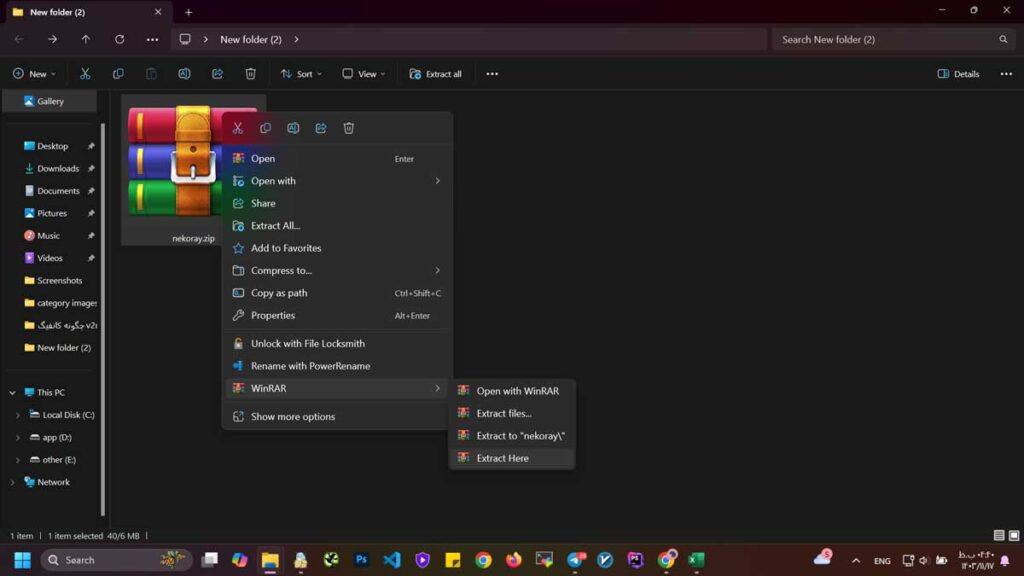The image size is (1024, 576).
Task: Open Visual Studio Code from taskbar
Action: pos(392,560)
